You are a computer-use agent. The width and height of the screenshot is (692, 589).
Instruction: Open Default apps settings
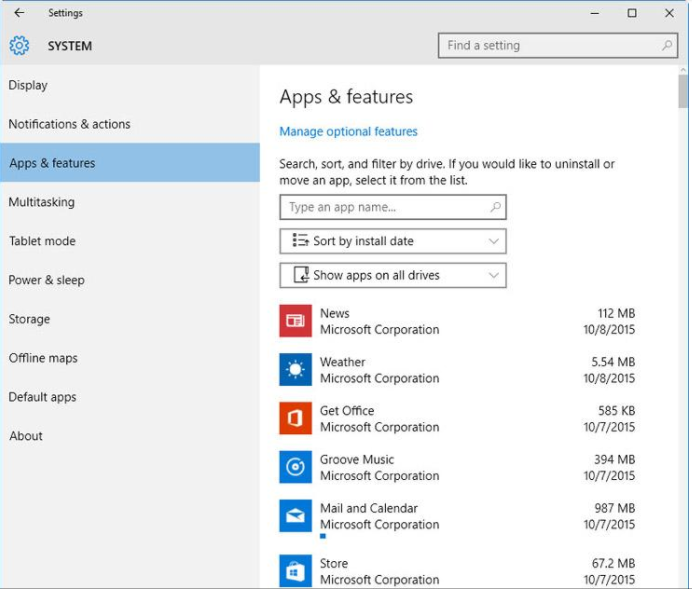[x=130, y=397]
